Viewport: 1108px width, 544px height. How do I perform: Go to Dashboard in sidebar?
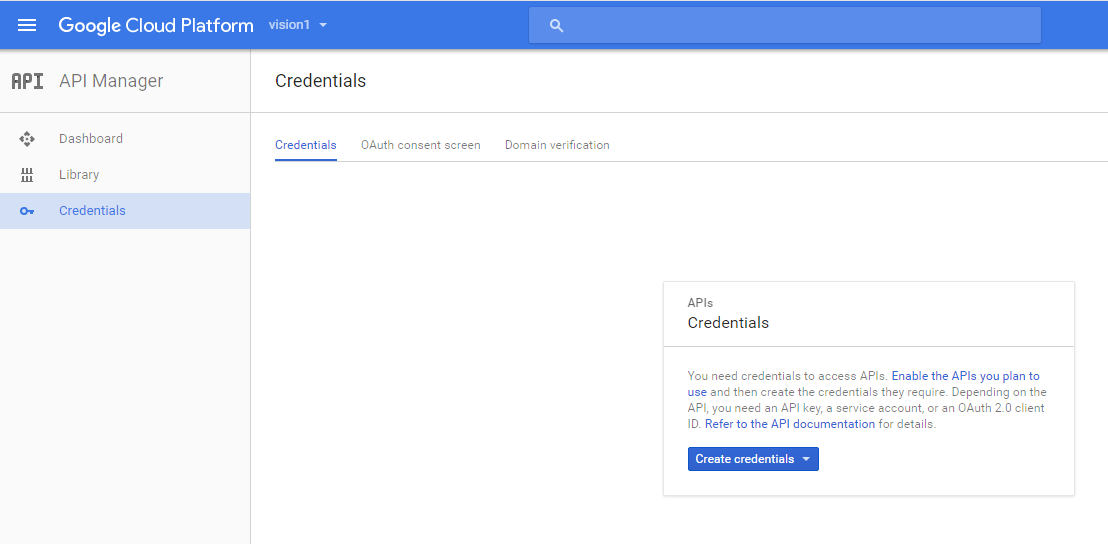click(125, 139)
